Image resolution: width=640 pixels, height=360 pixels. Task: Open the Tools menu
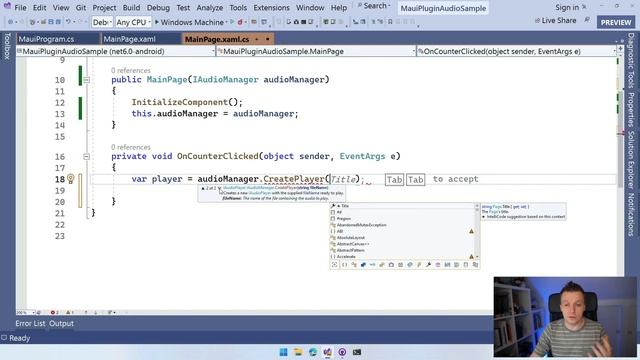coord(238,7)
